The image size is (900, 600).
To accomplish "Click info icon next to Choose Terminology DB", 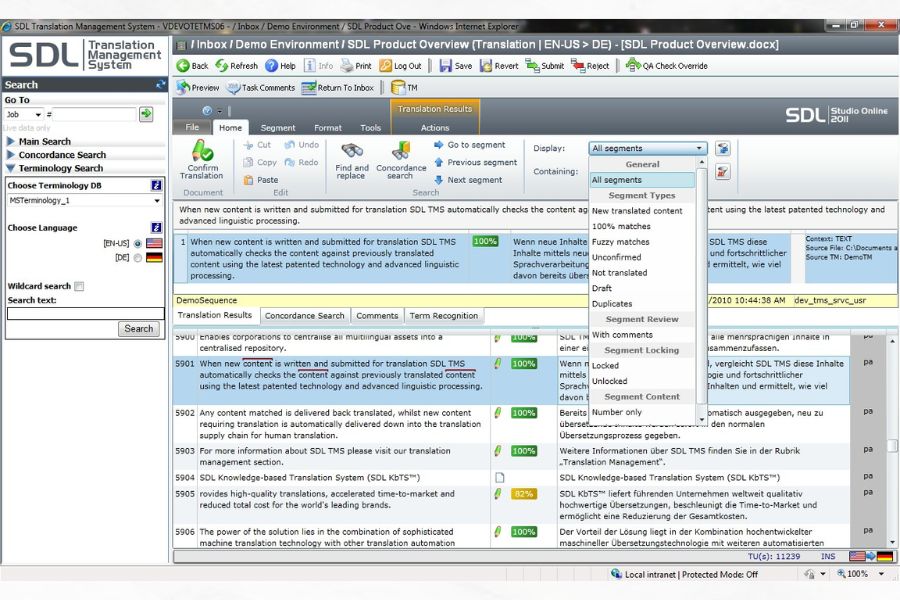I will [156, 185].
